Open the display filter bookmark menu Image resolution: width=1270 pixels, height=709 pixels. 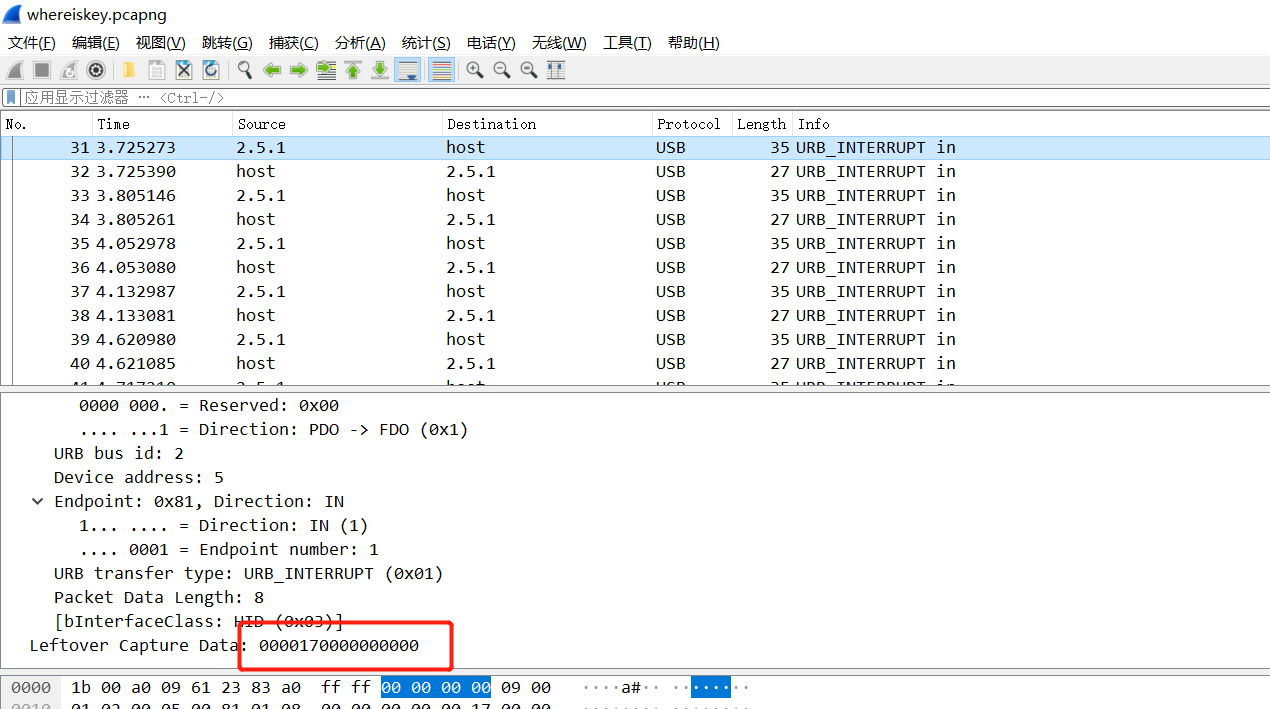[11, 97]
